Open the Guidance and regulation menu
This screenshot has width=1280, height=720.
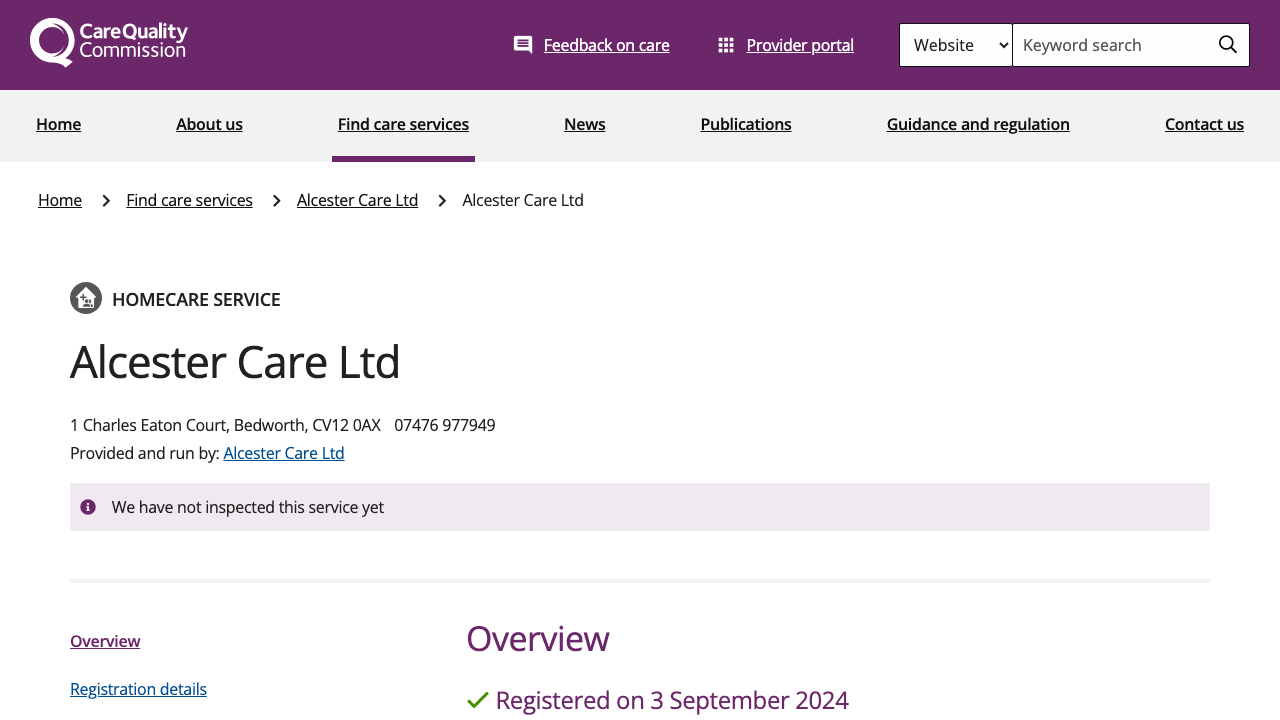click(x=978, y=122)
